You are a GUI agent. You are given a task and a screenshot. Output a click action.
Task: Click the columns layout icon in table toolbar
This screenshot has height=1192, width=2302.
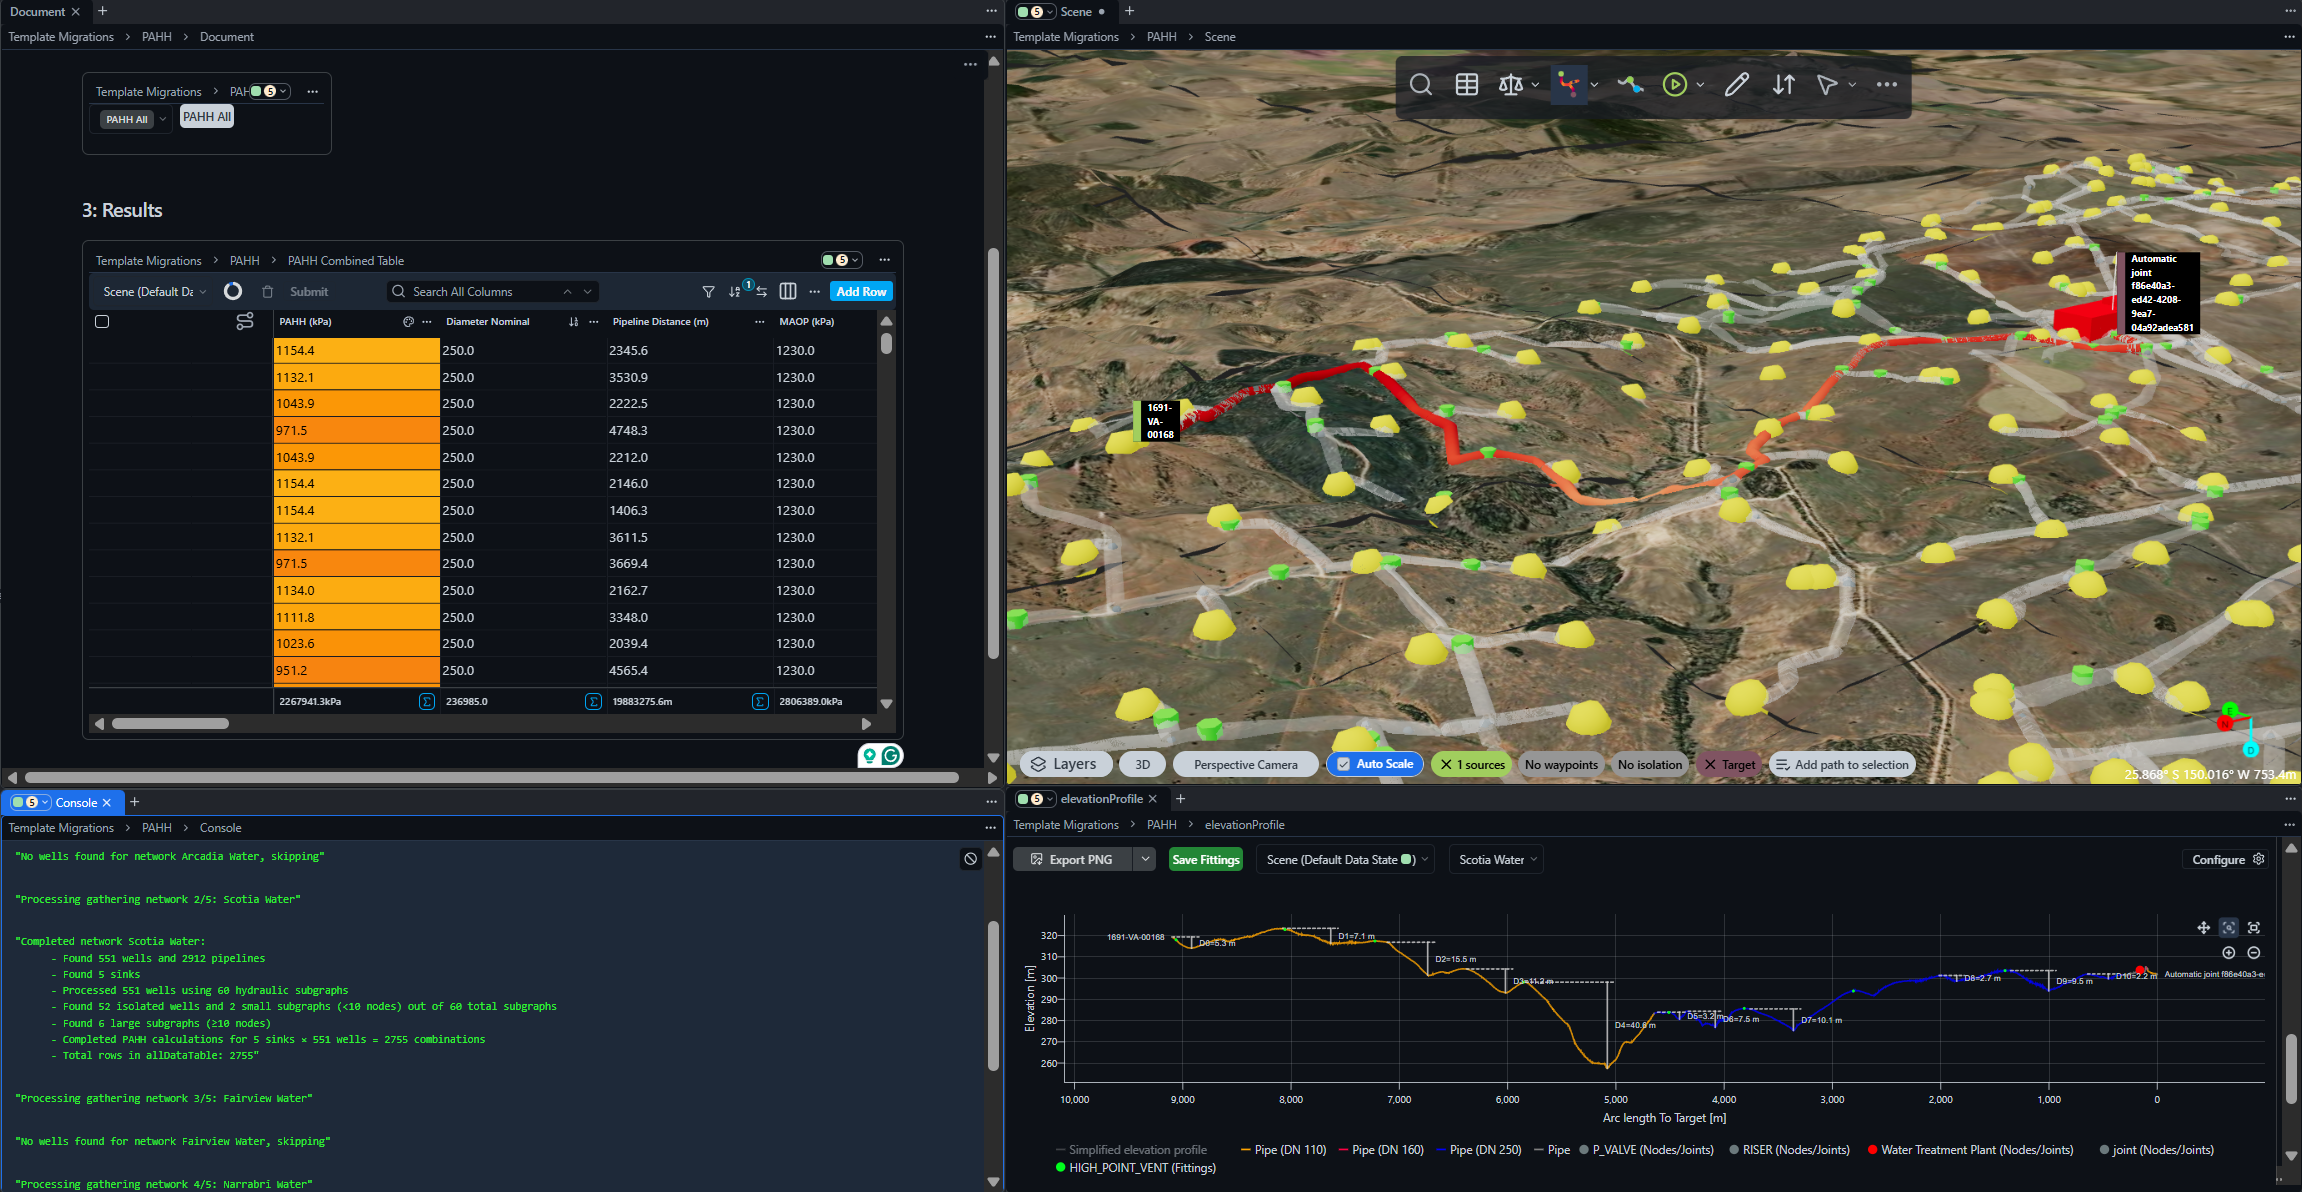tap(788, 292)
